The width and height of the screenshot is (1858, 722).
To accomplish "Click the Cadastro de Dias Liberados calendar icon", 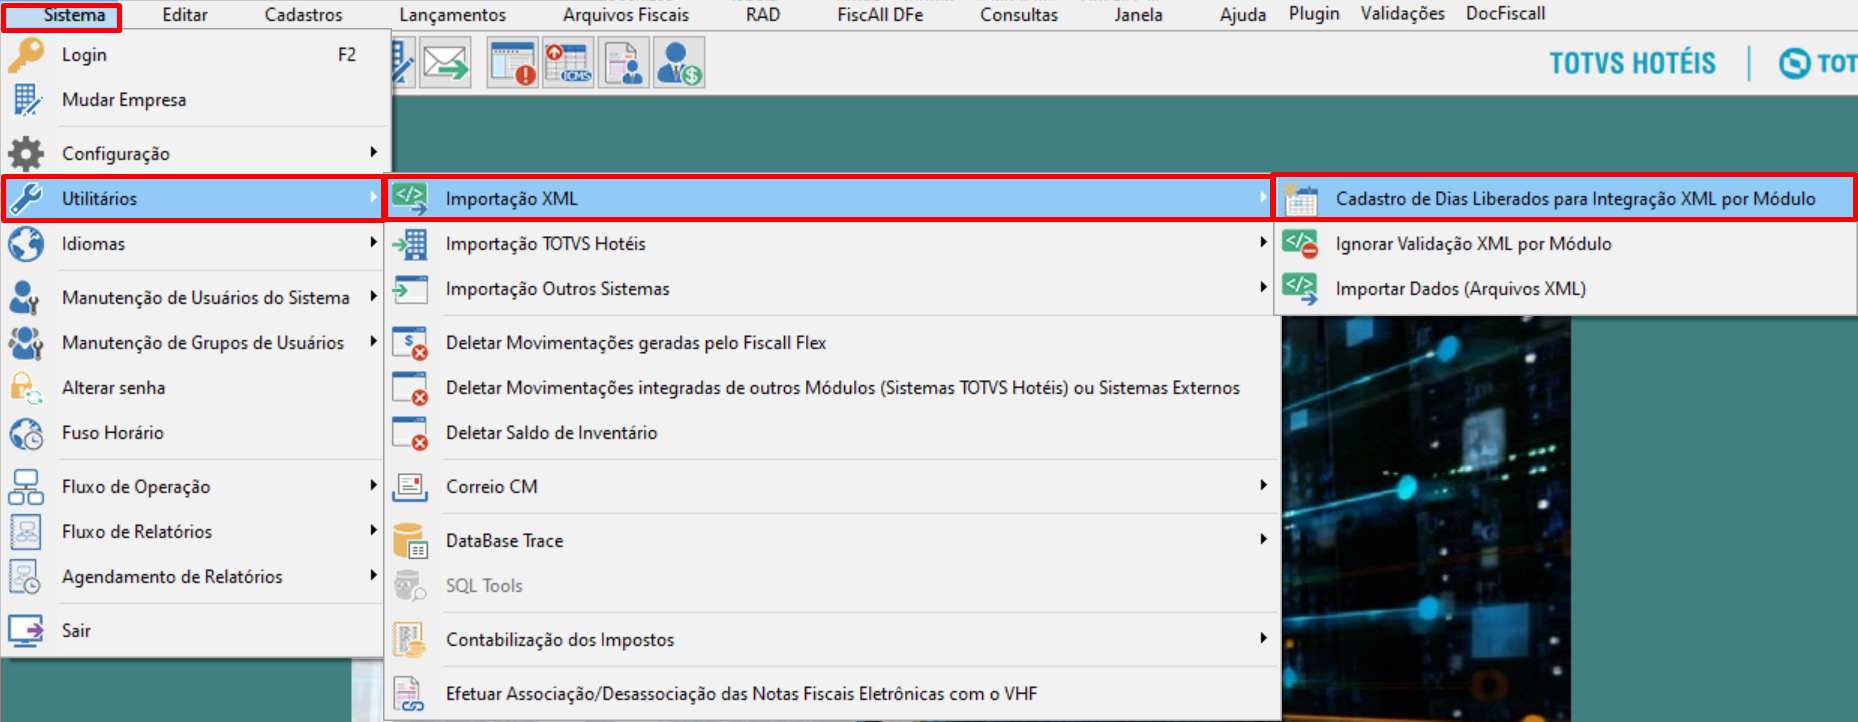I will [1300, 199].
